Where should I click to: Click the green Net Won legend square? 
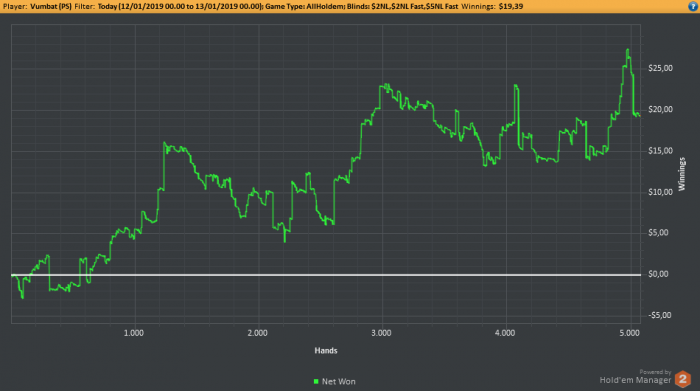pyautogui.click(x=316, y=382)
